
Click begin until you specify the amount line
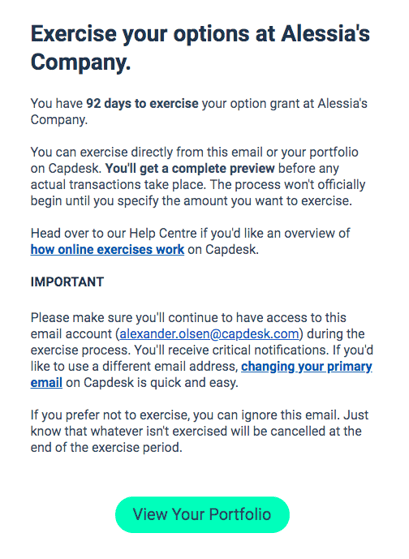pyautogui.click(x=191, y=201)
